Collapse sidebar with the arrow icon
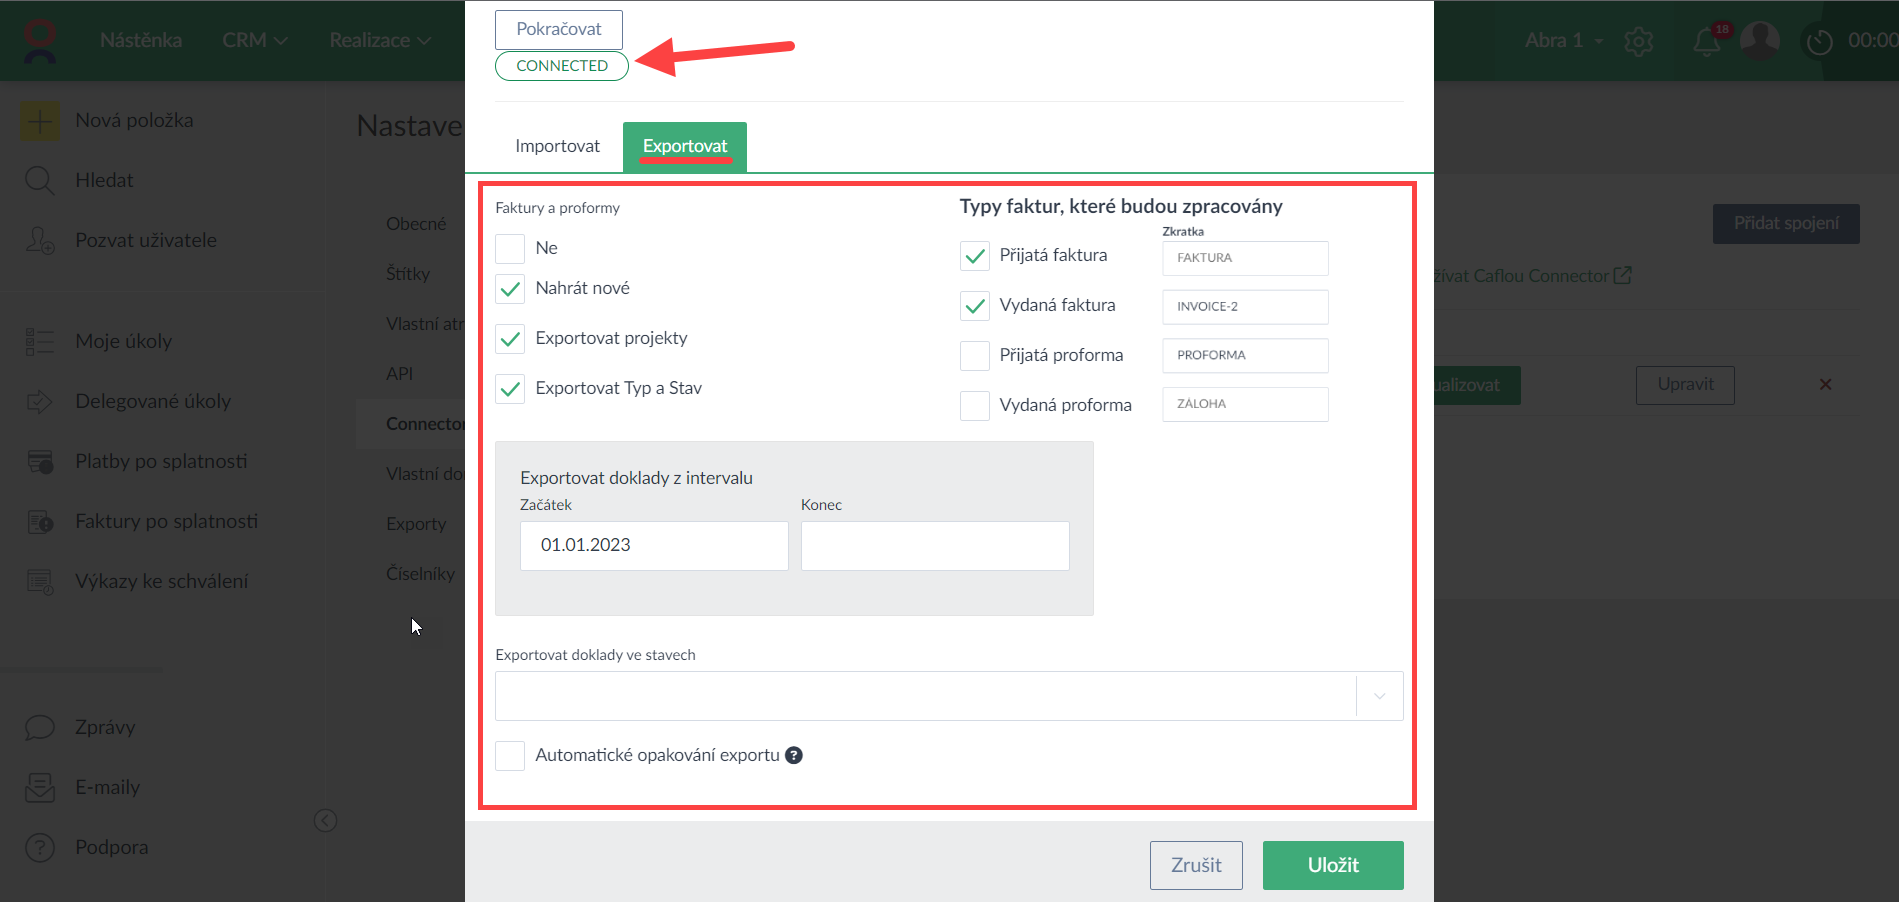Image resolution: width=1899 pixels, height=902 pixels. click(x=325, y=821)
